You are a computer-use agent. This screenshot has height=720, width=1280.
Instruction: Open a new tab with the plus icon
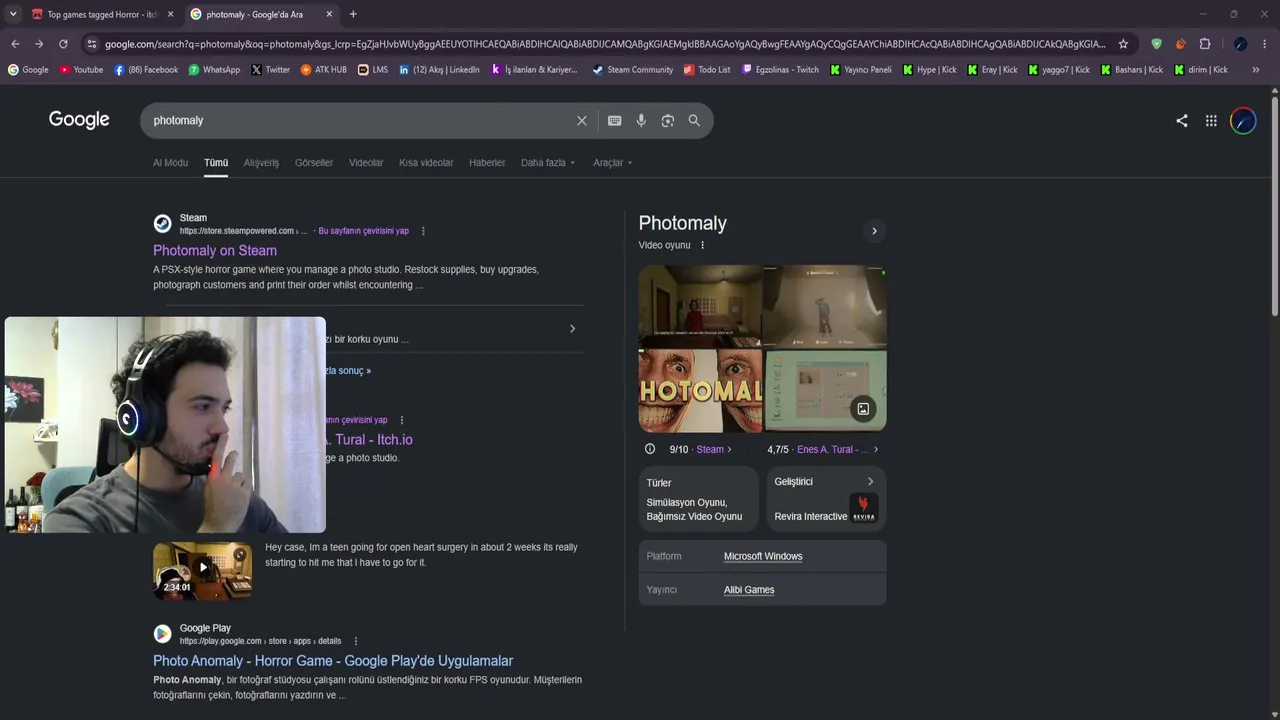click(353, 14)
